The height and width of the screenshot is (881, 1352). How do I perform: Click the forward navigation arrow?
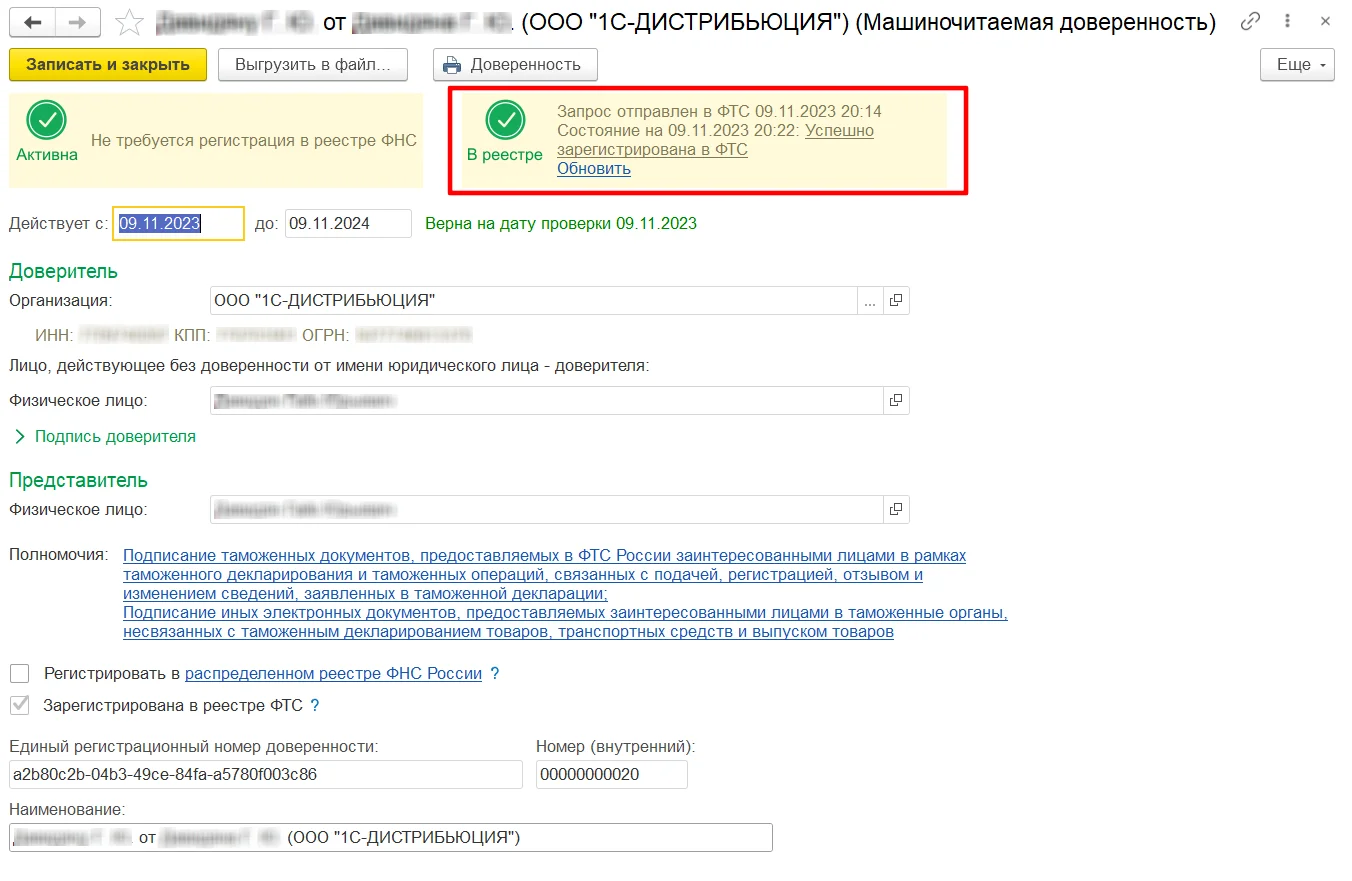point(78,22)
